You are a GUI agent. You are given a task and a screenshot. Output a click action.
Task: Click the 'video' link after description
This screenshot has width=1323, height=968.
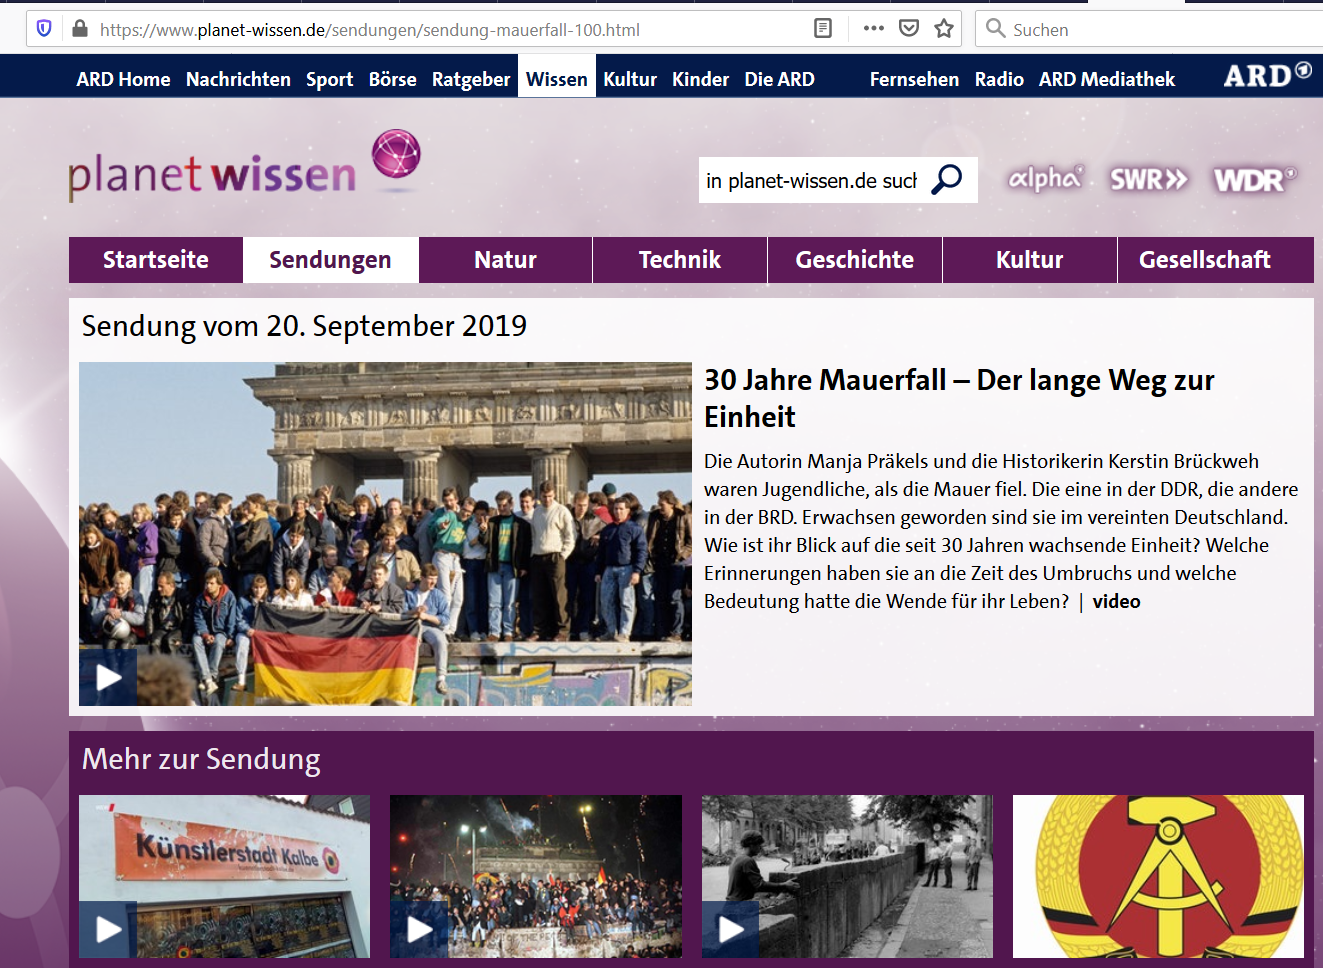click(1116, 601)
